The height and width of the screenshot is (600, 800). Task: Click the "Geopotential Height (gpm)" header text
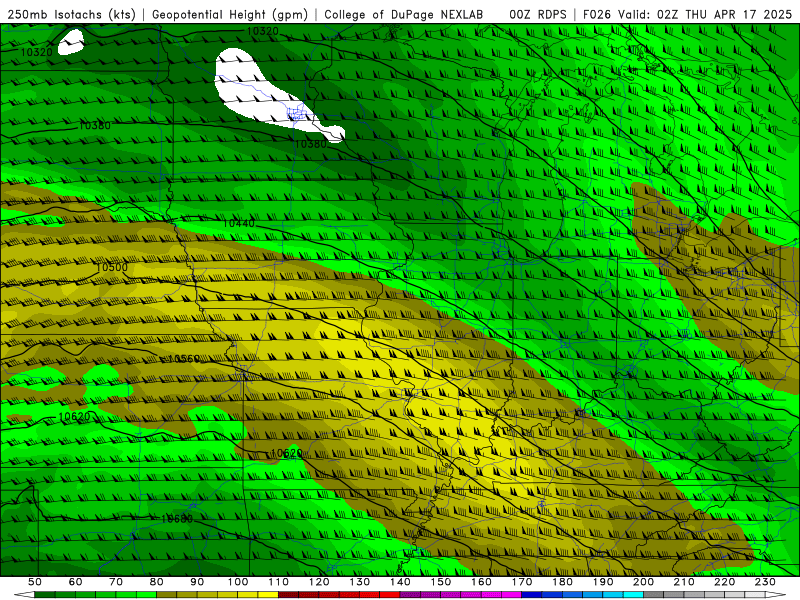pos(230,15)
